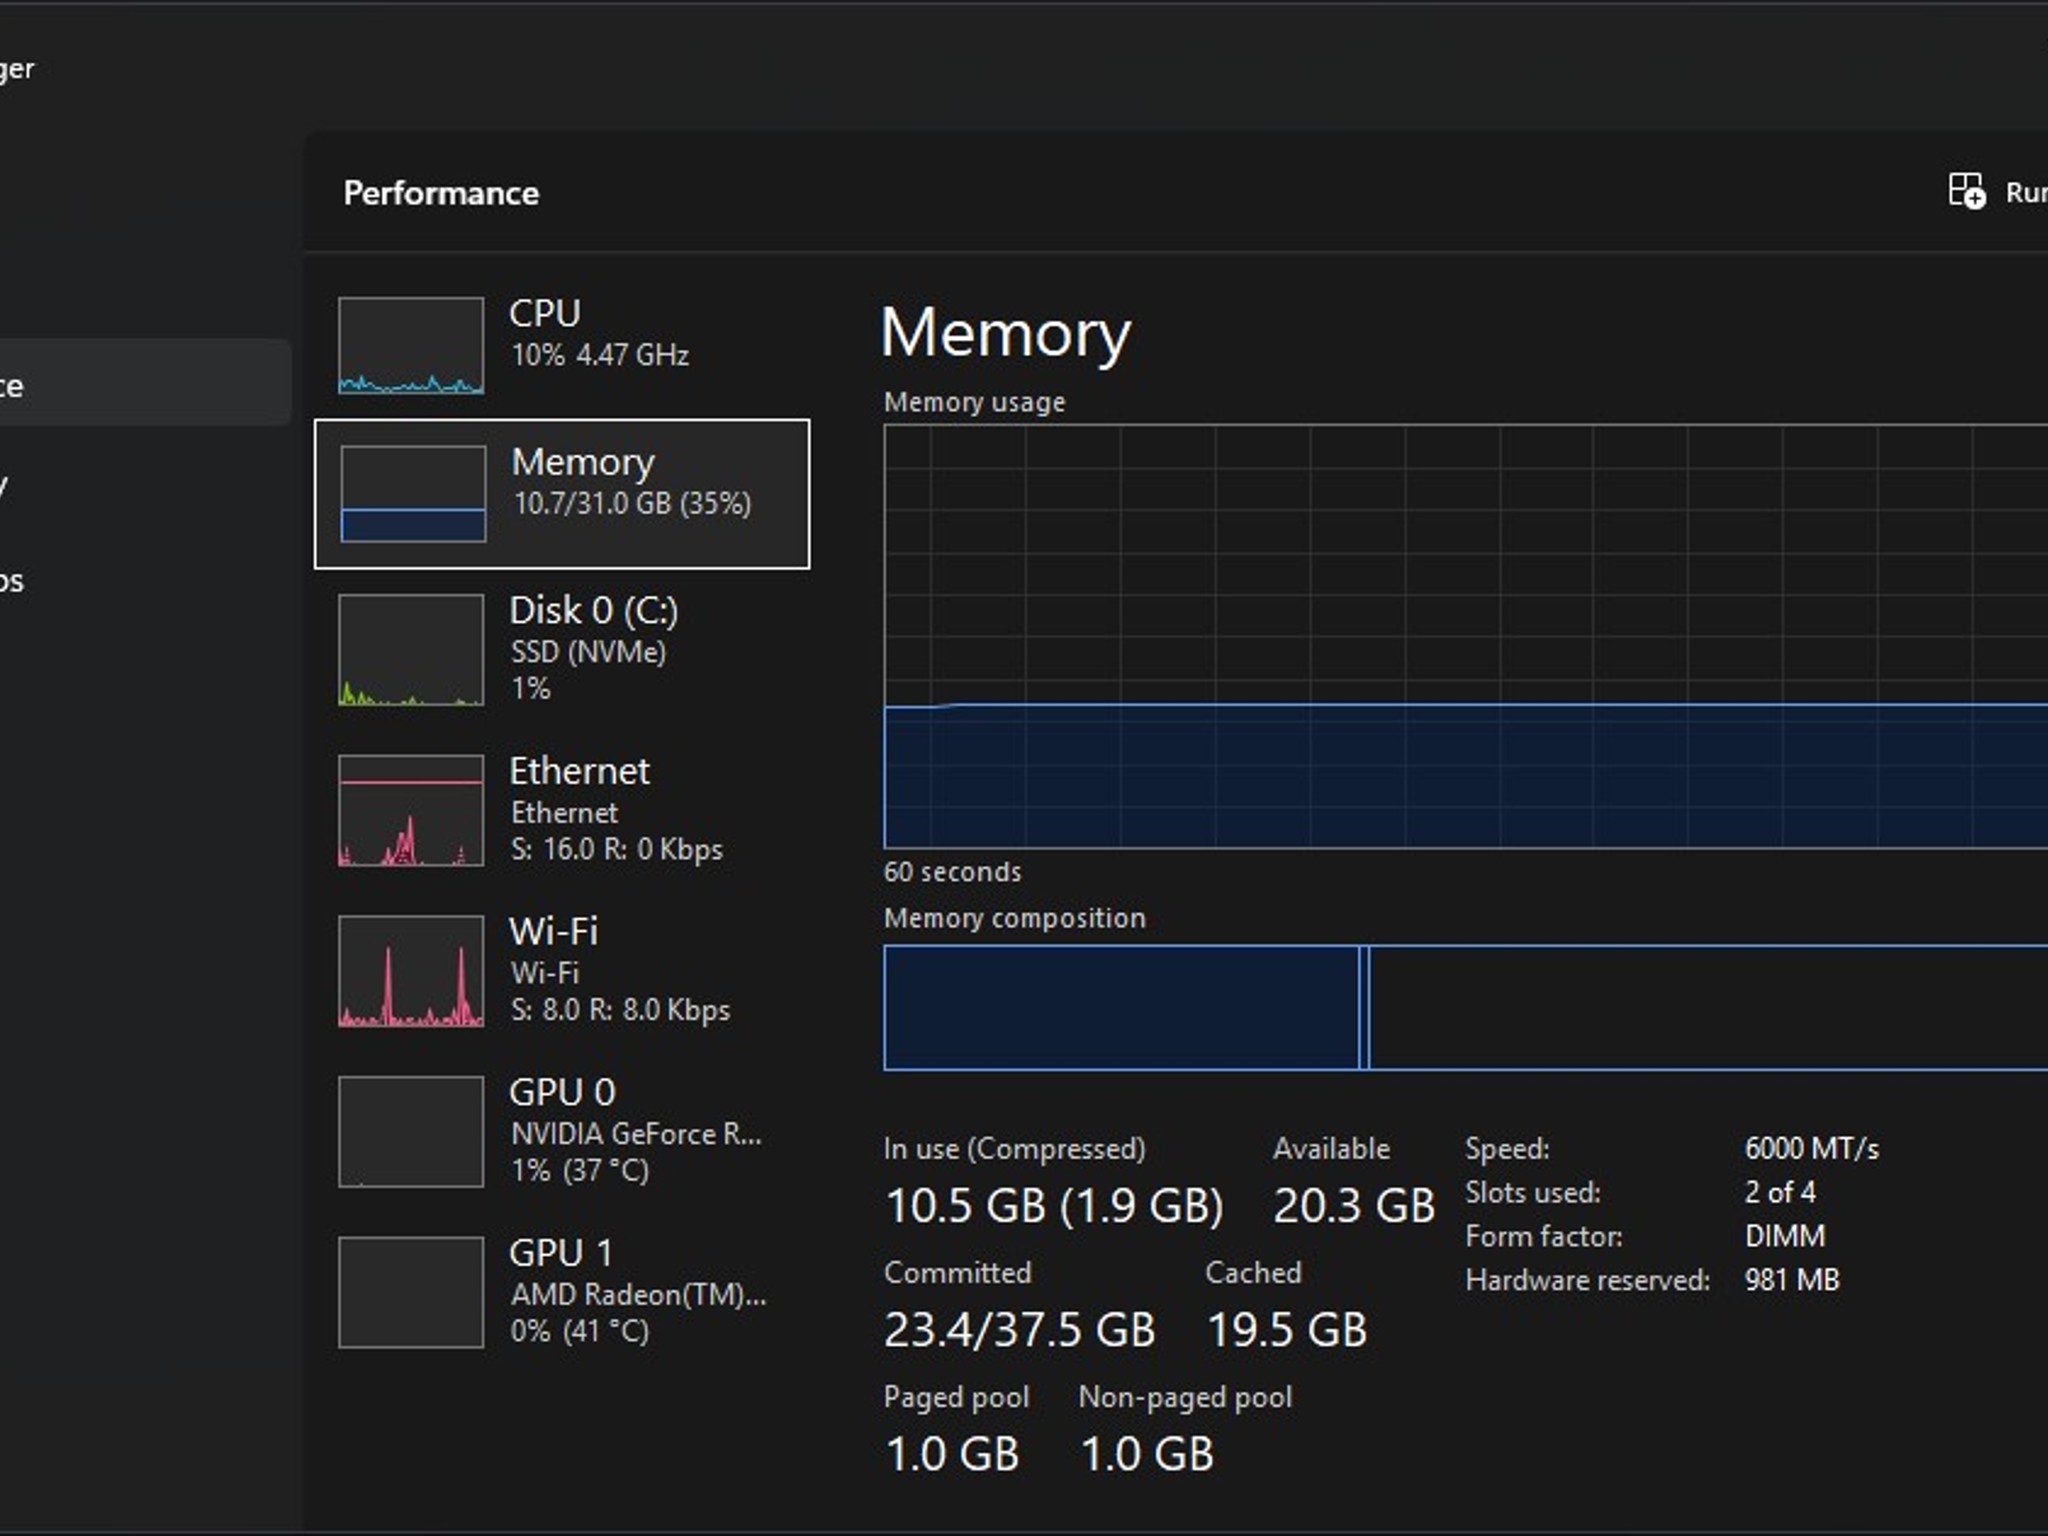Open Disk 0 (C:) performance graph
The image size is (2048, 1536).
coord(411,650)
